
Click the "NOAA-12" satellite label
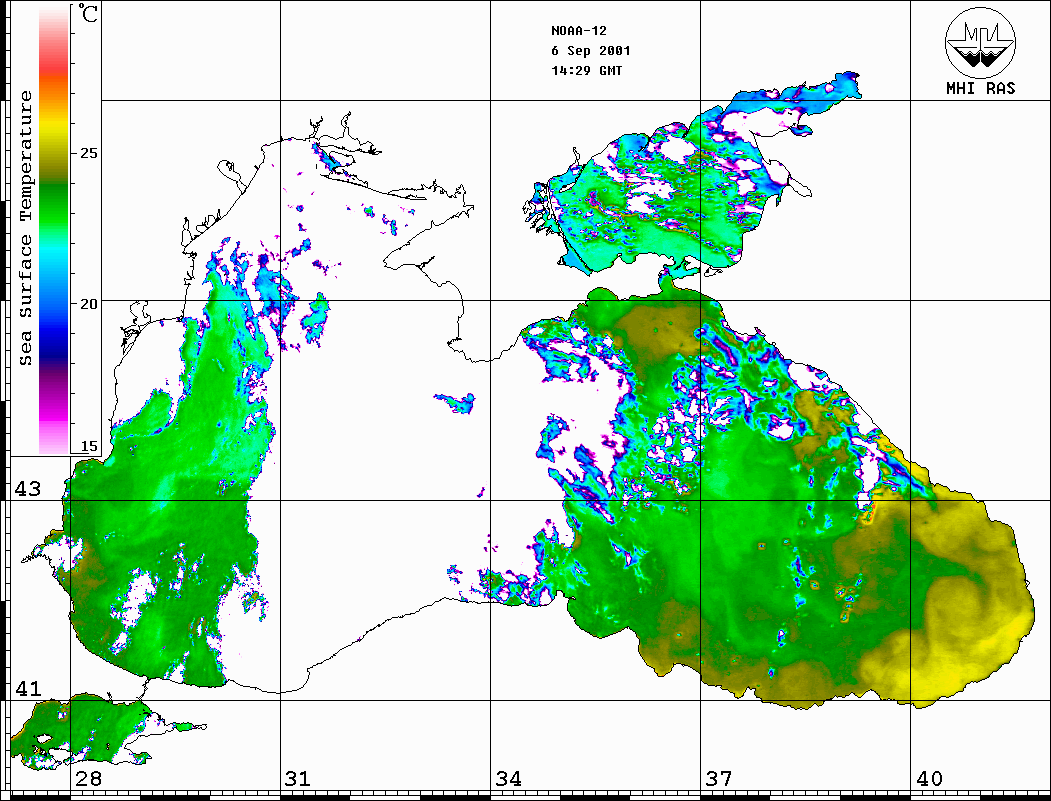[x=578, y=31]
